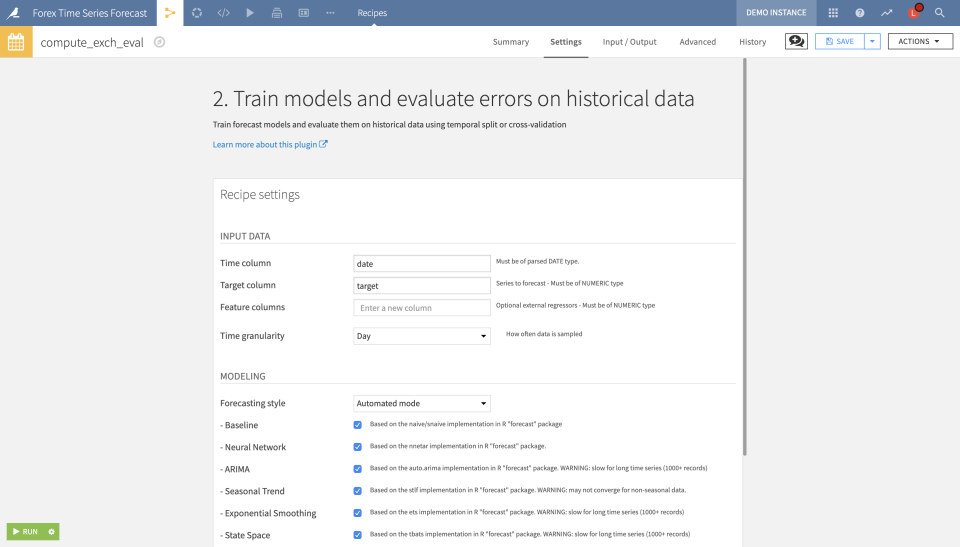The height and width of the screenshot is (547, 960).
Task: Open the search magnifier icon
Action: [939, 12]
